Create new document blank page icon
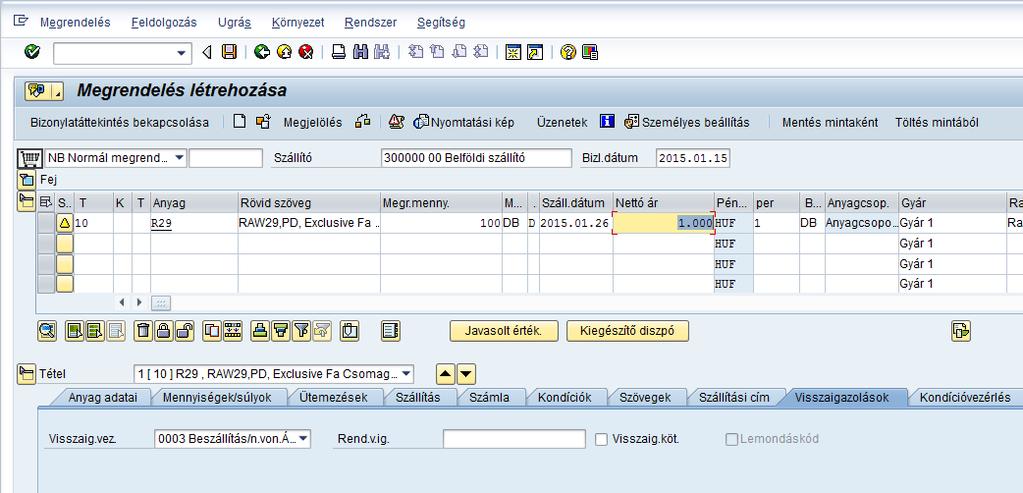1023x493 pixels. pyautogui.click(x=239, y=121)
